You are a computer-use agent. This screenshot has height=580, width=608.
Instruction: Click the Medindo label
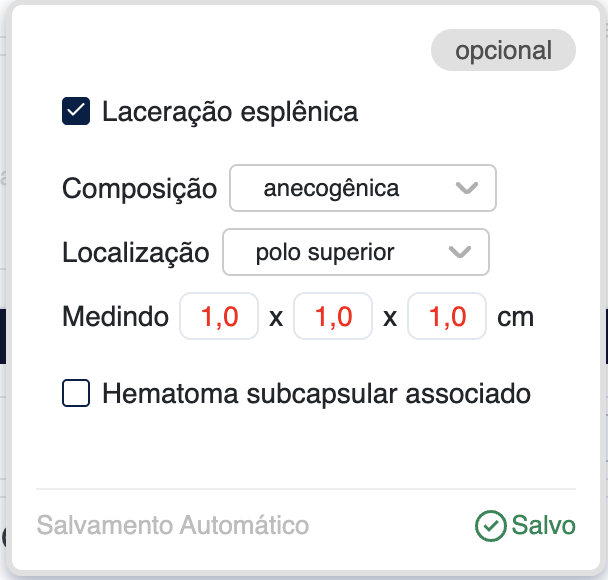coord(115,318)
